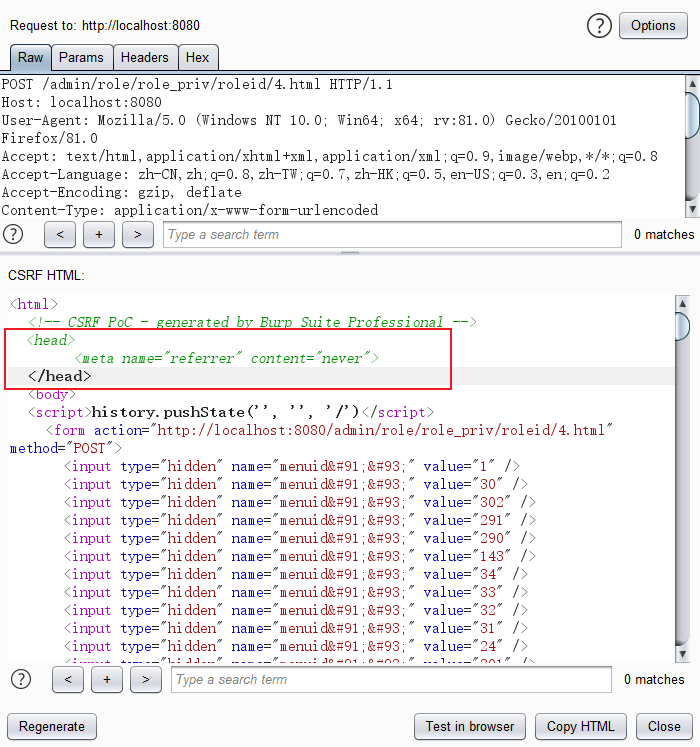This screenshot has height=747, width=700.
Task: Click the opening <html> tag line
Action: 33,304
